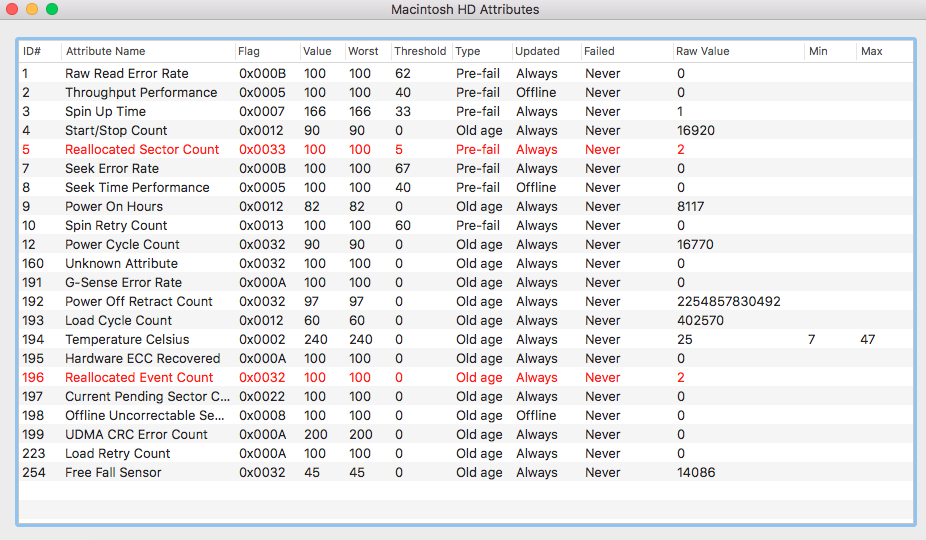Select the Power Off Retract Count attribute

pos(467,301)
